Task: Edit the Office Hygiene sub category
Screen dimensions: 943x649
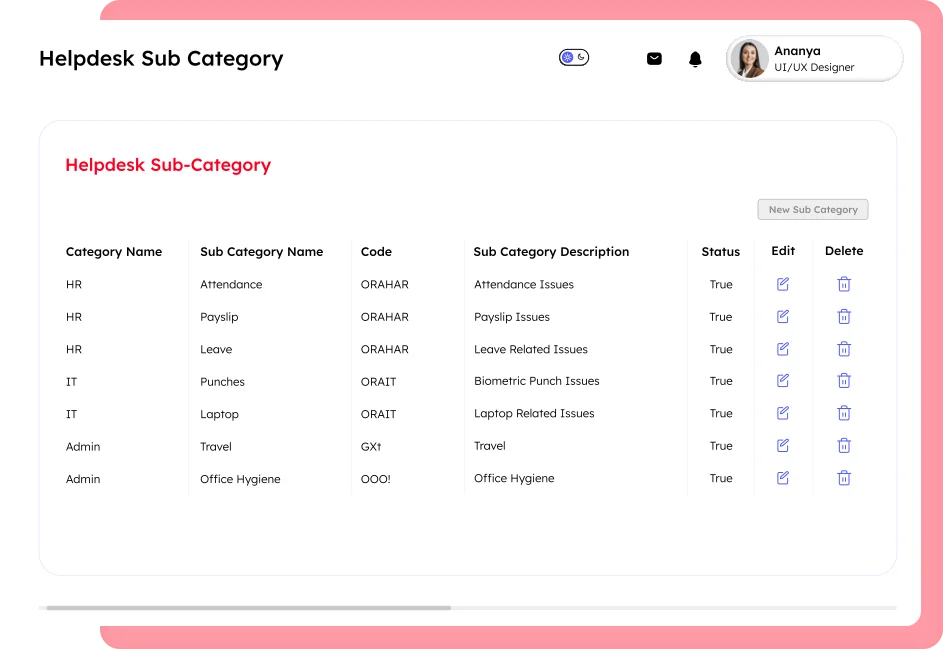Action: coord(782,478)
